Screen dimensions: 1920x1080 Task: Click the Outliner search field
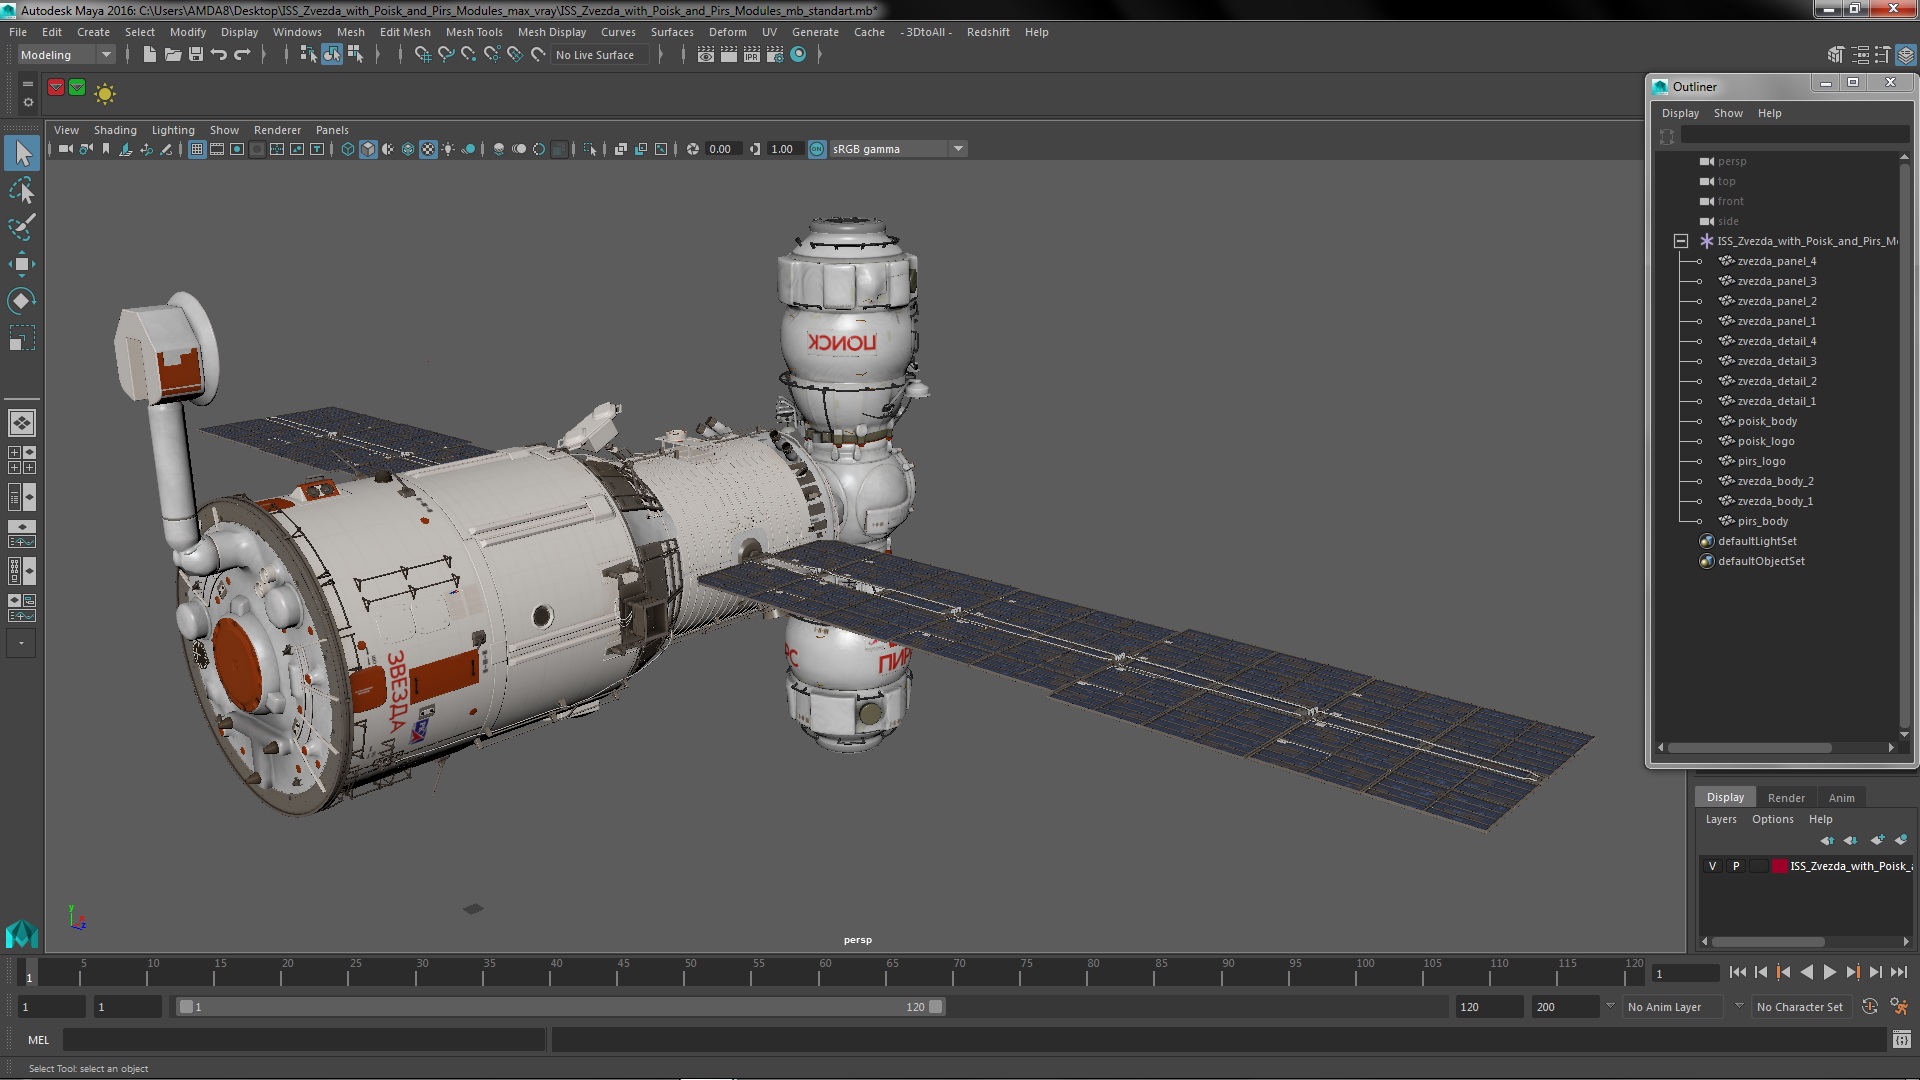point(1794,135)
